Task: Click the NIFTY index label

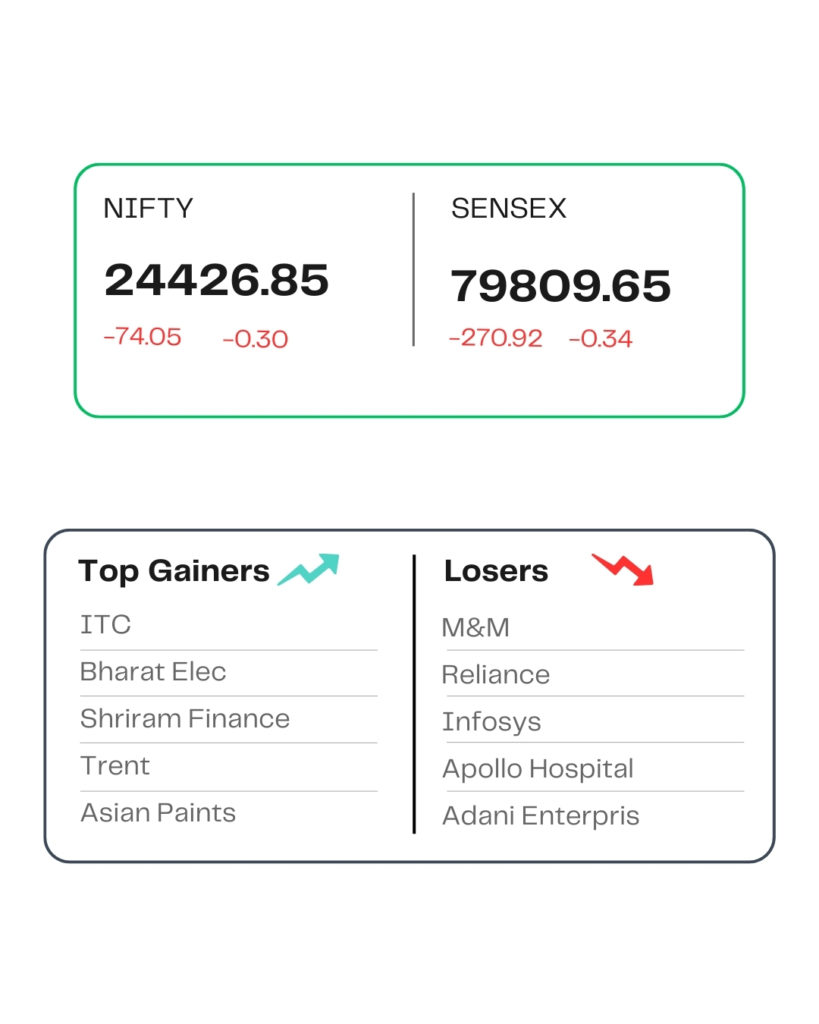Action: (x=148, y=208)
